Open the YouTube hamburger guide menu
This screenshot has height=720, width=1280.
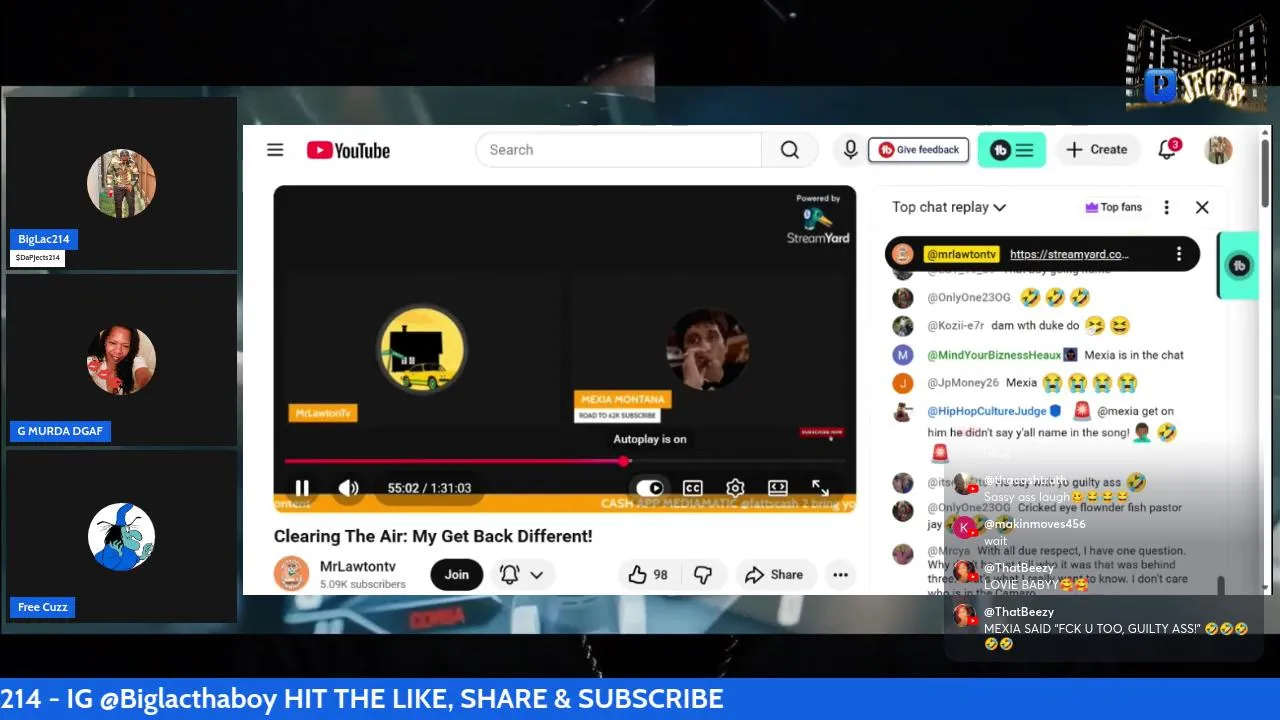(275, 150)
